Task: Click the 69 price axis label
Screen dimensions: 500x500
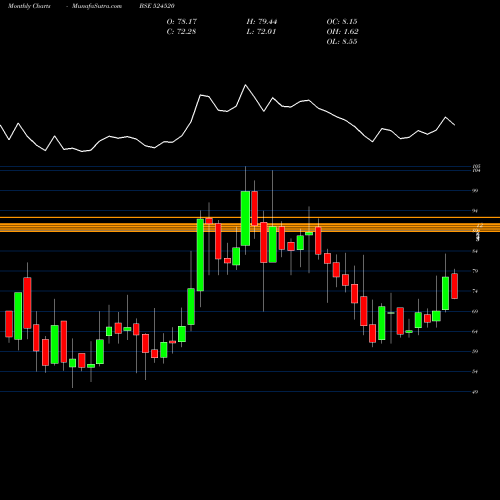Action: [x=475, y=311]
